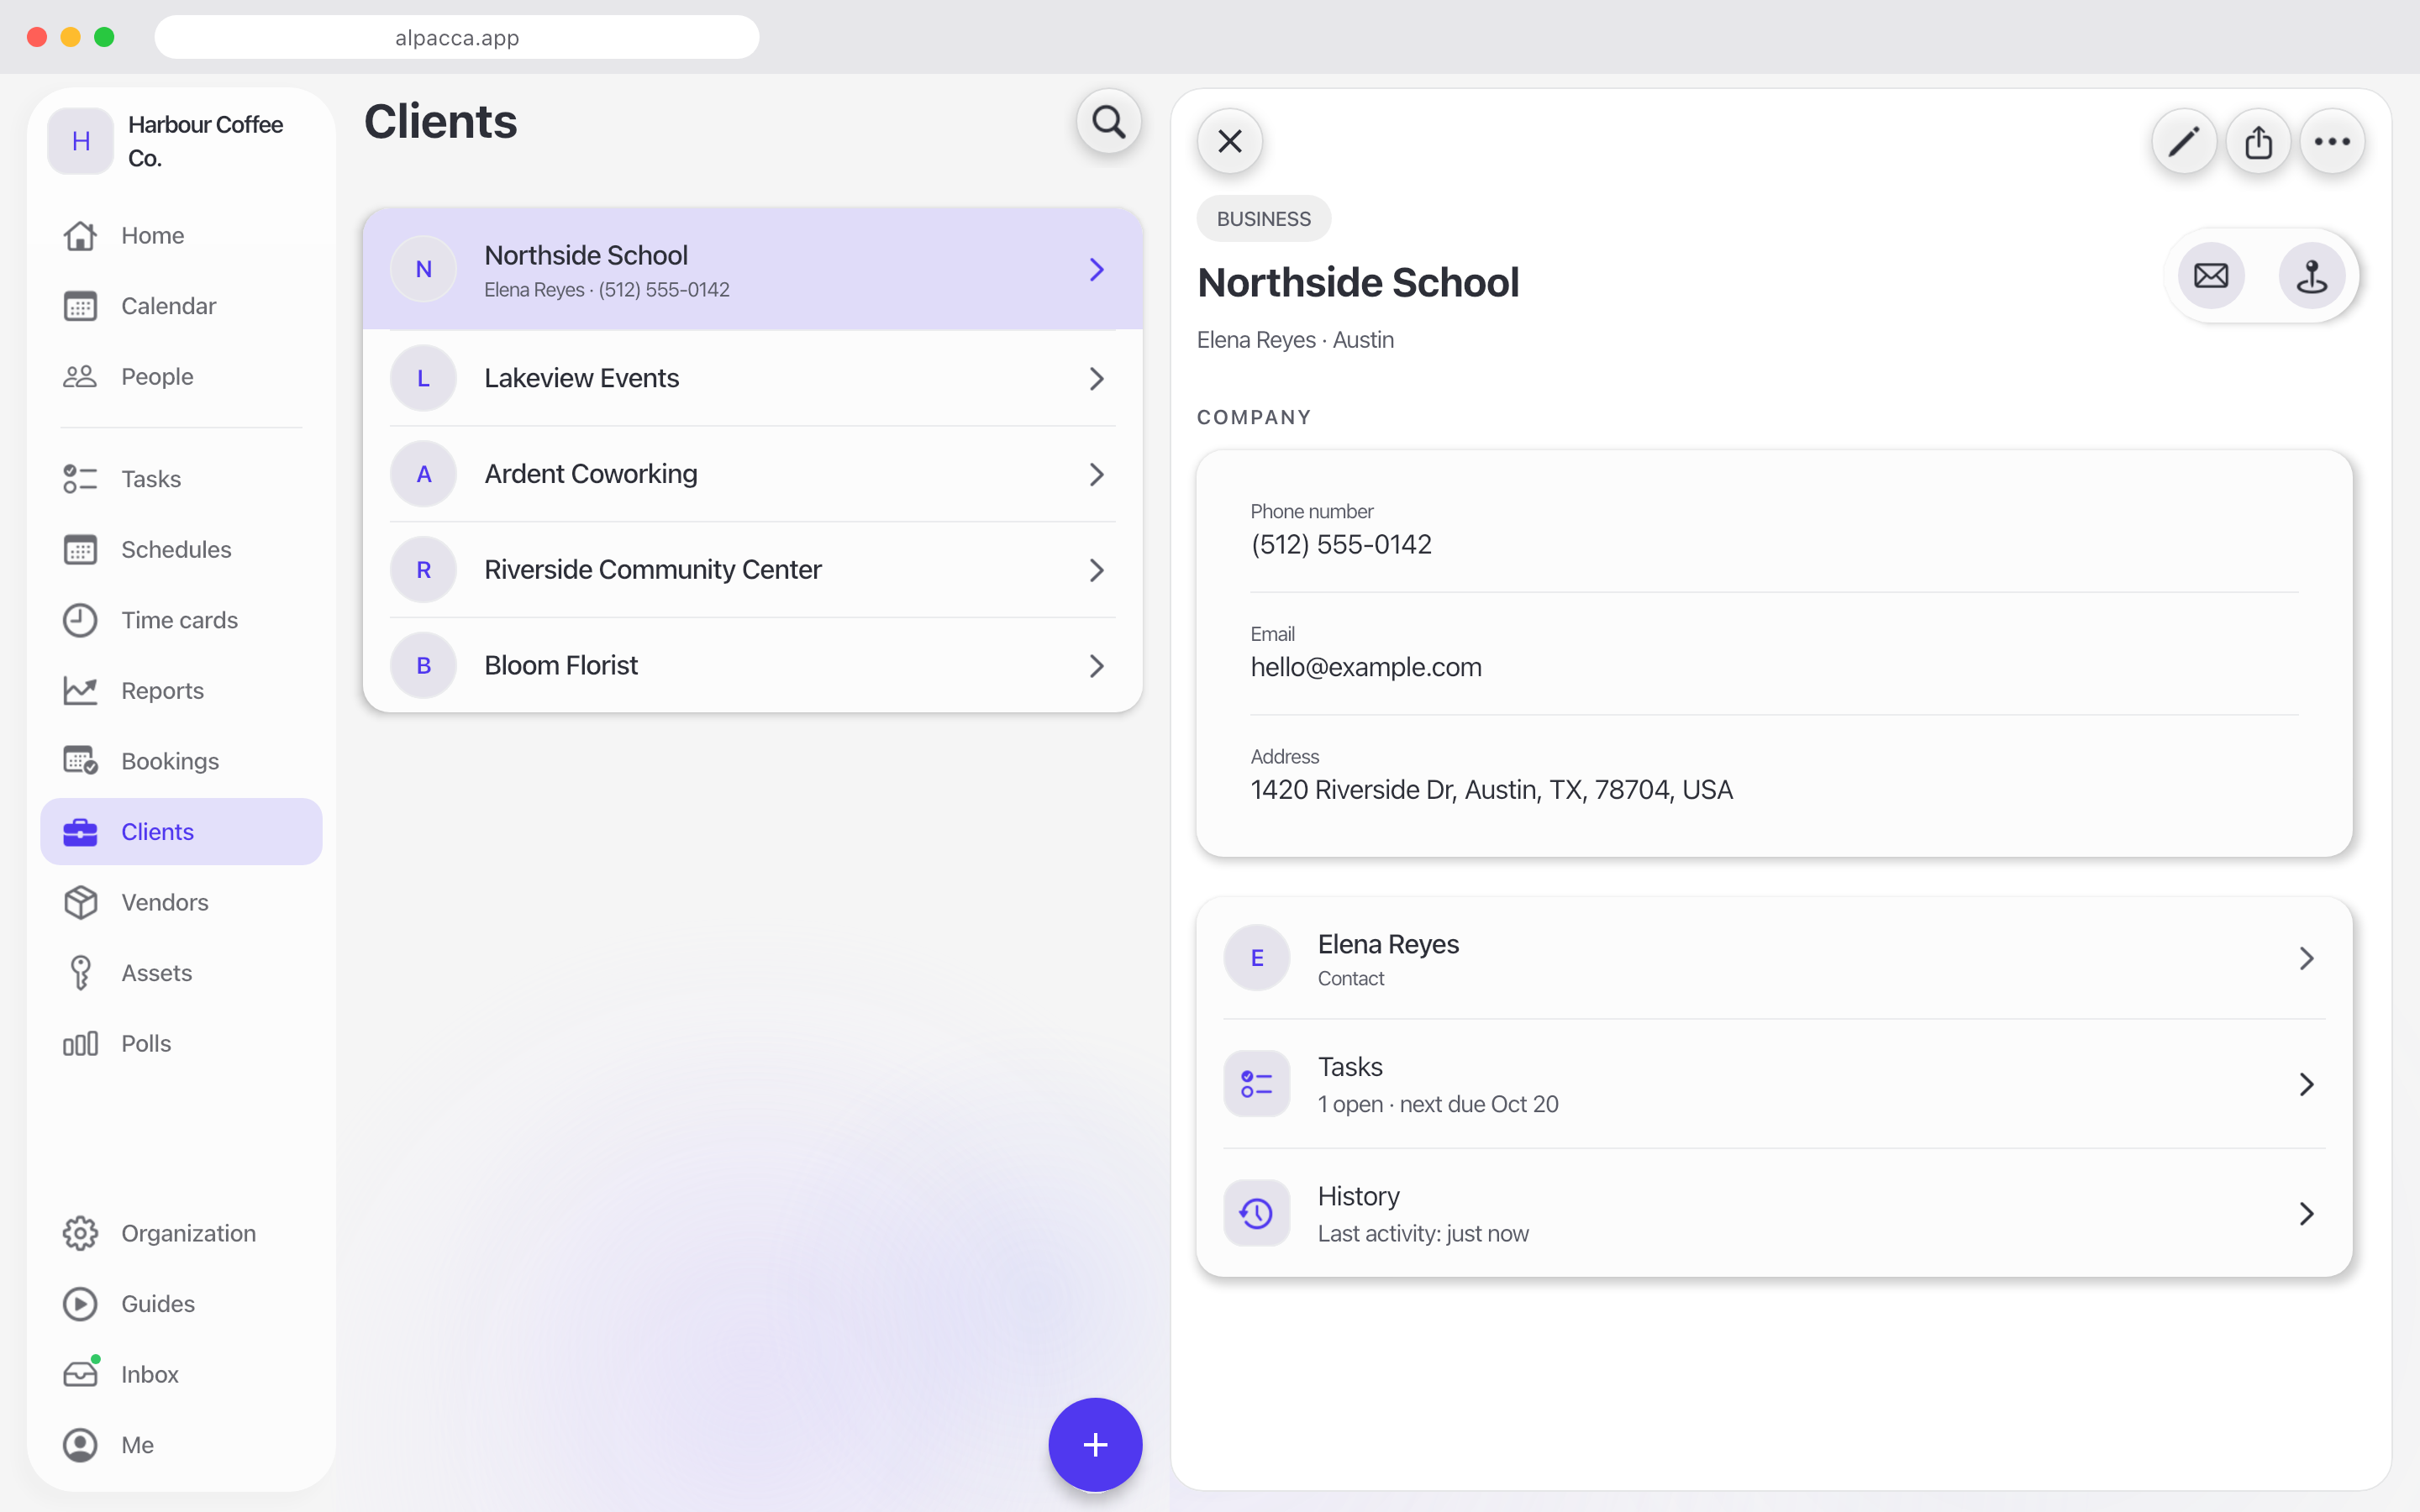The height and width of the screenshot is (1512, 2420).
Task: Select the Harbour Coffee Co. organization header
Action: point(181,141)
